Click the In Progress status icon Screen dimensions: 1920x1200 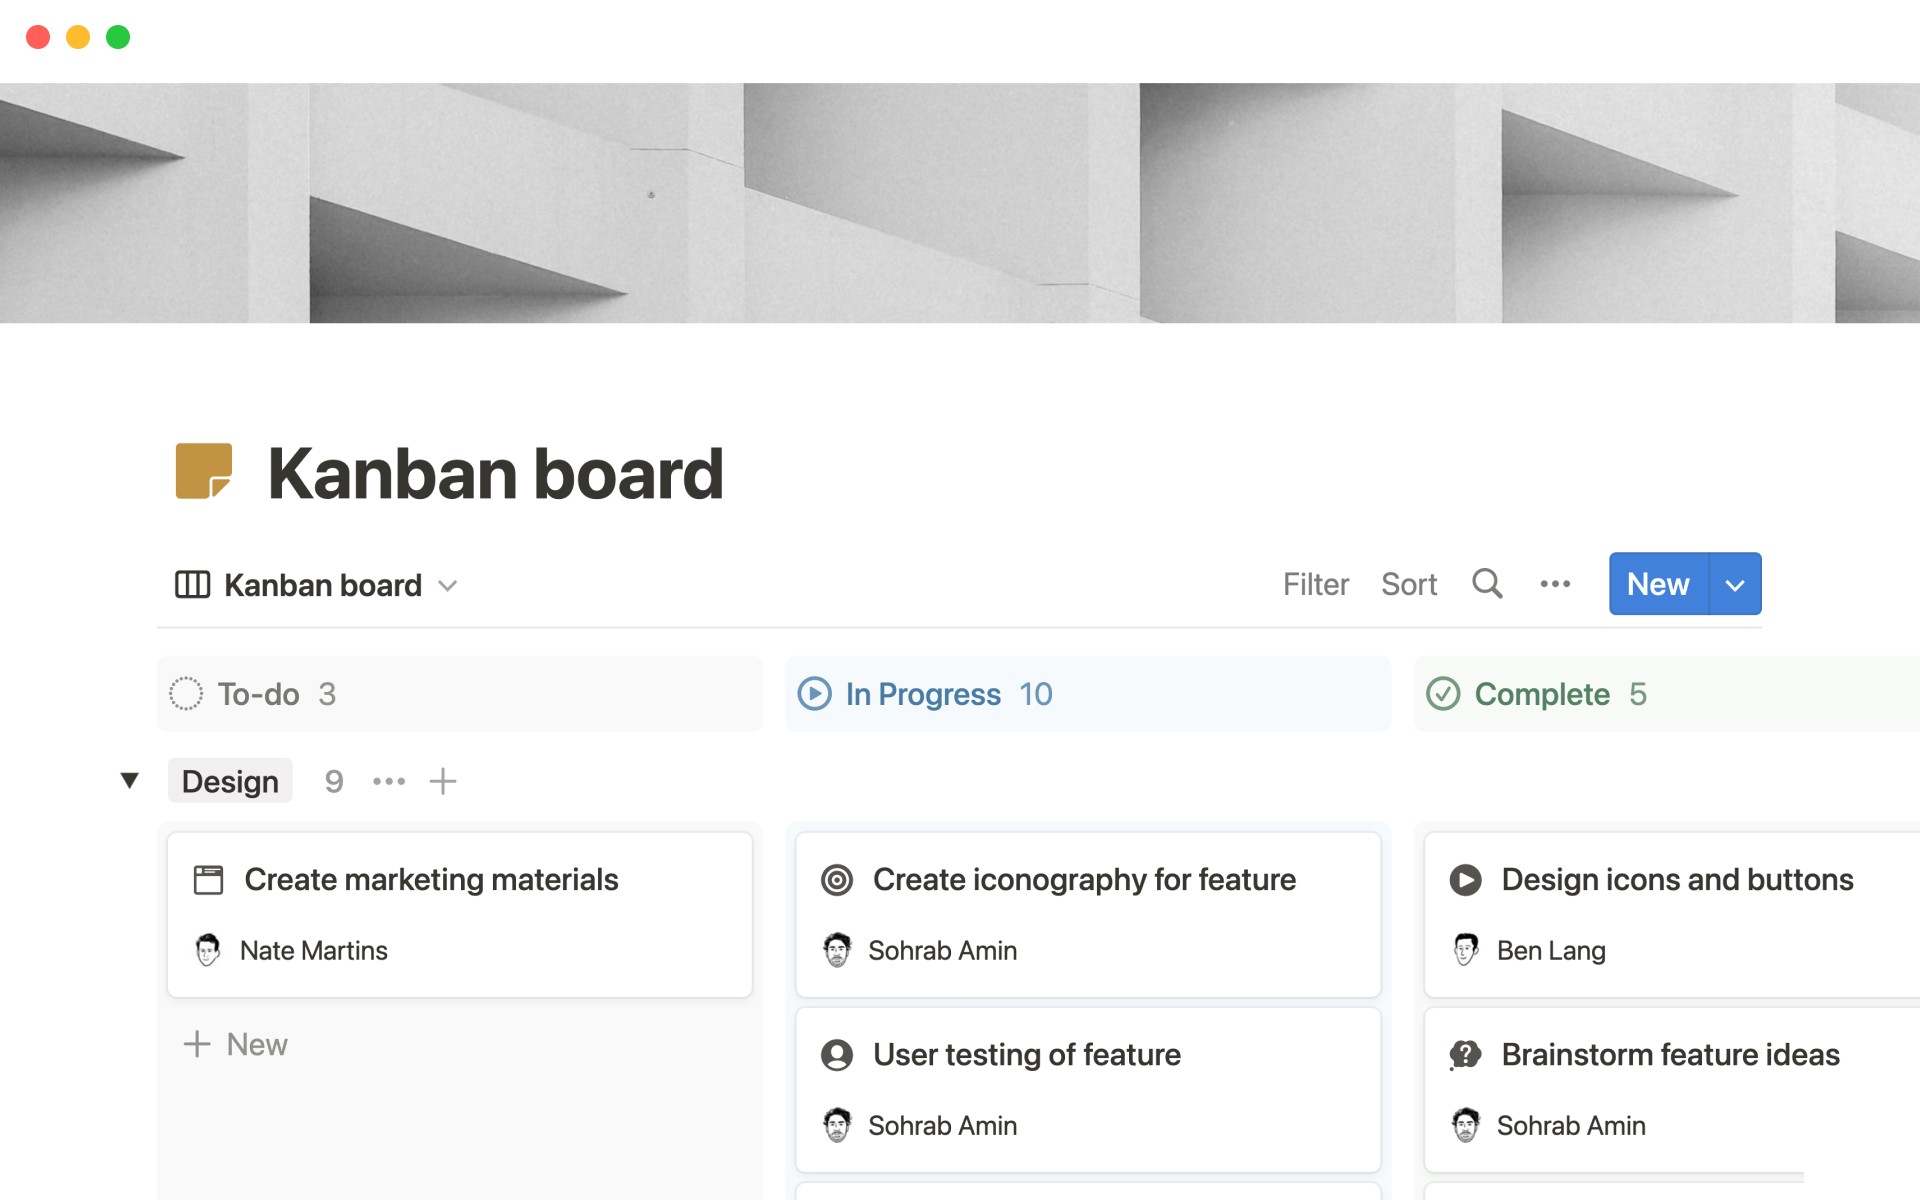[x=815, y=694]
